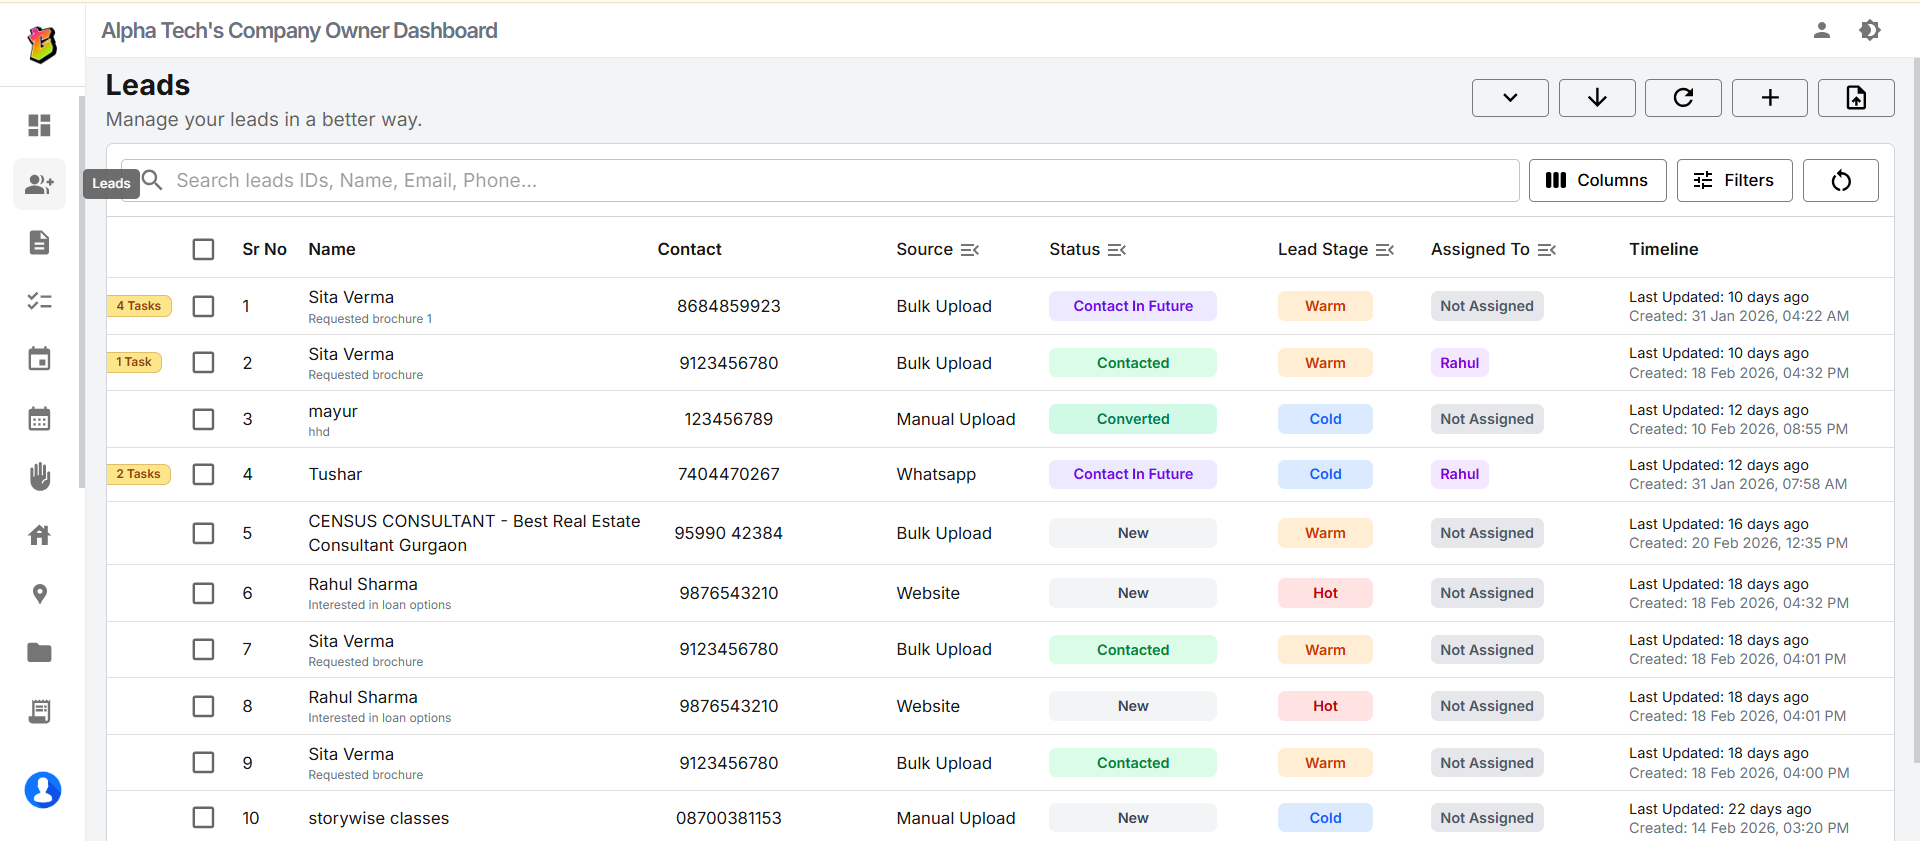Screen dimensions: 1920x841
Task: Click the reset circular arrow button beside Filters
Action: pos(1841,181)
